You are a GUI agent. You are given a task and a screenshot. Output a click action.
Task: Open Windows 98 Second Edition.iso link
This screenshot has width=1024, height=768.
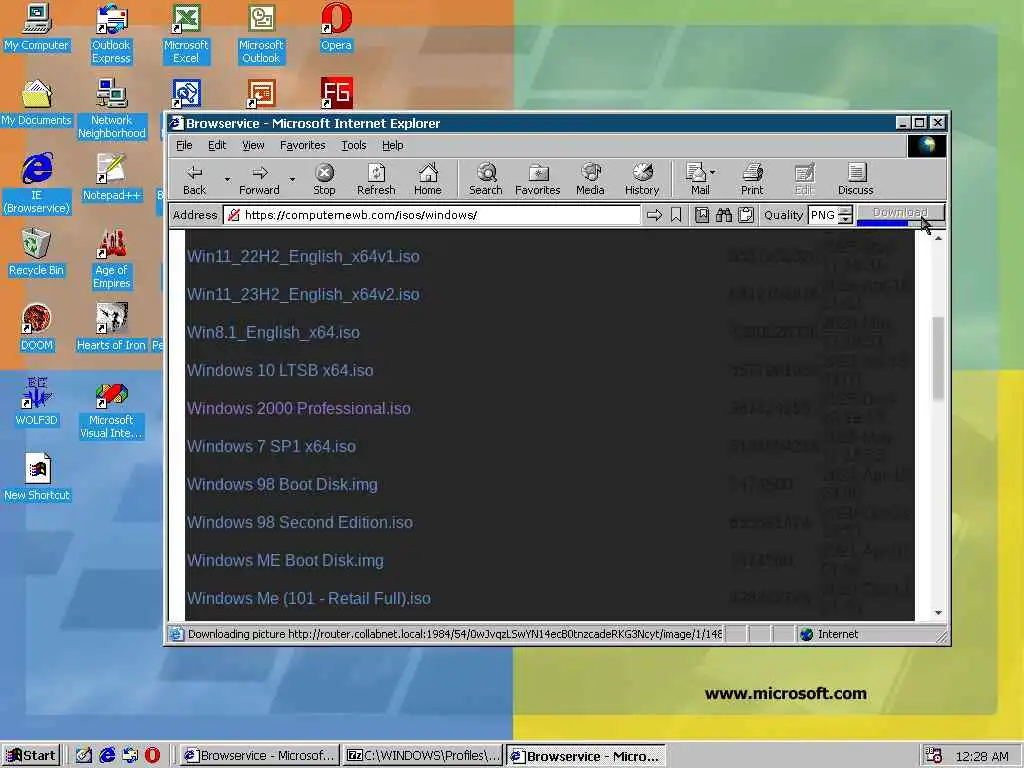tap(300, 522)
